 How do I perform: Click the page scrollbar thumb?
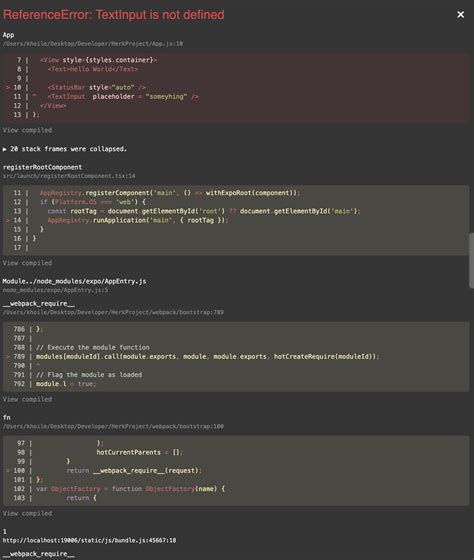coord(471,260)
